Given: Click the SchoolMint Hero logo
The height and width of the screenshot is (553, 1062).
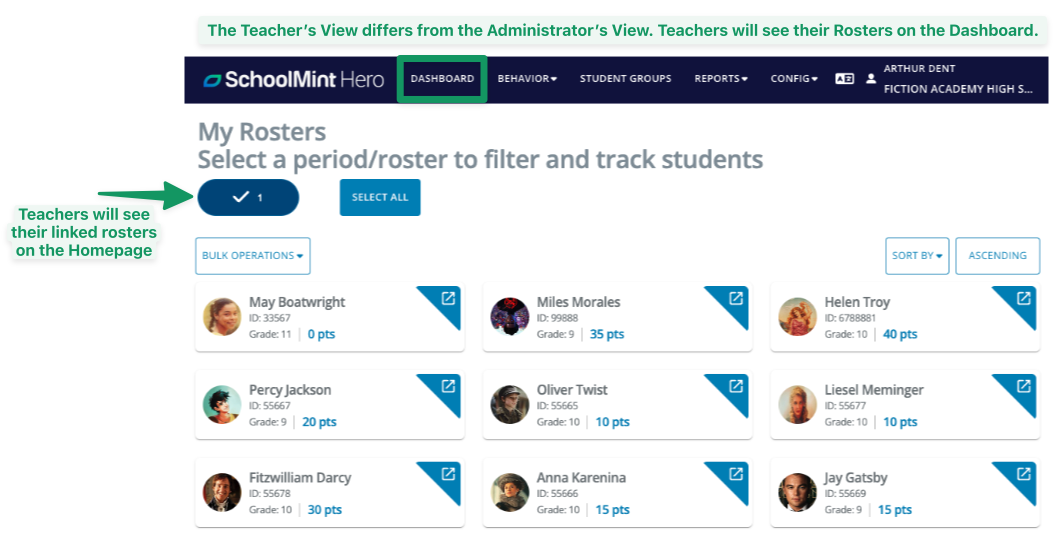Looking at the screenshot, I should pyautogui.click(x=294, y=80).
